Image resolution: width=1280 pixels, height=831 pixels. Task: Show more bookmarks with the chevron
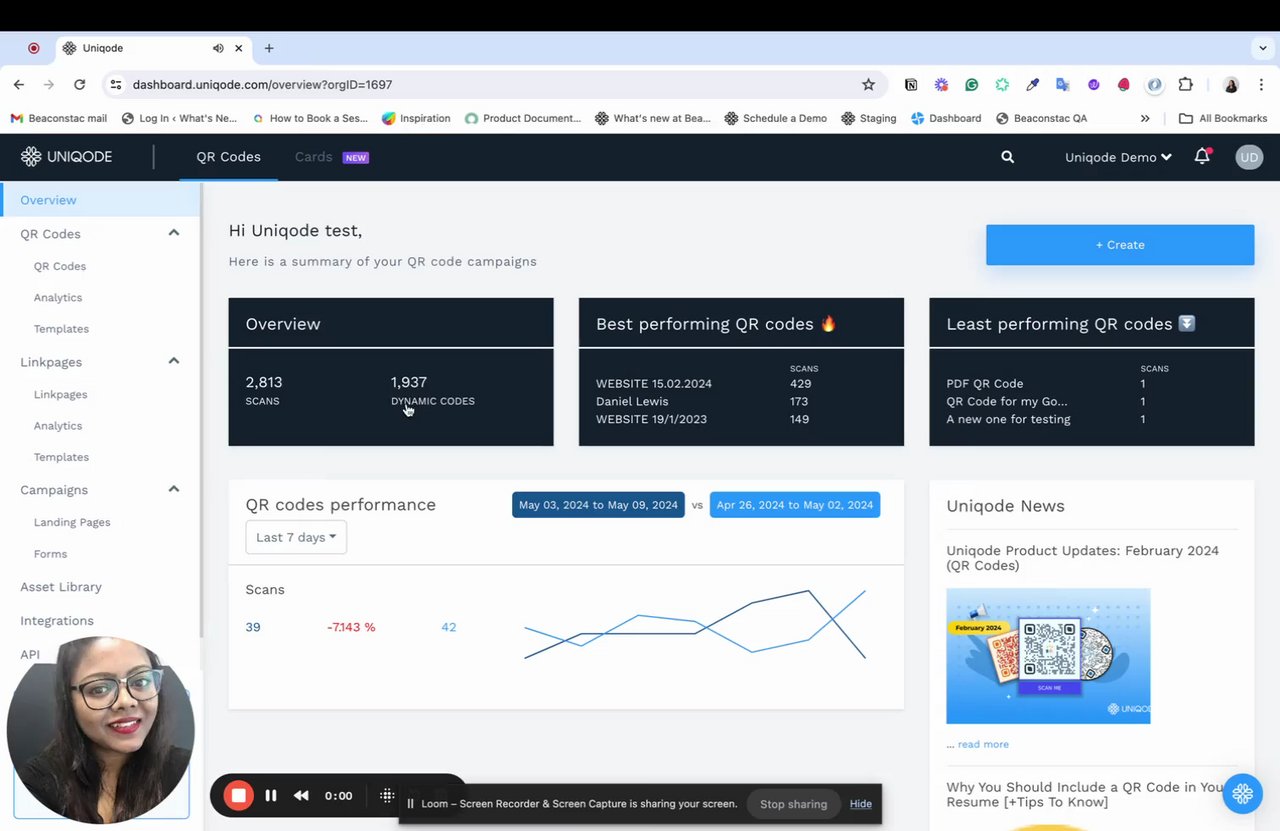1145,118
